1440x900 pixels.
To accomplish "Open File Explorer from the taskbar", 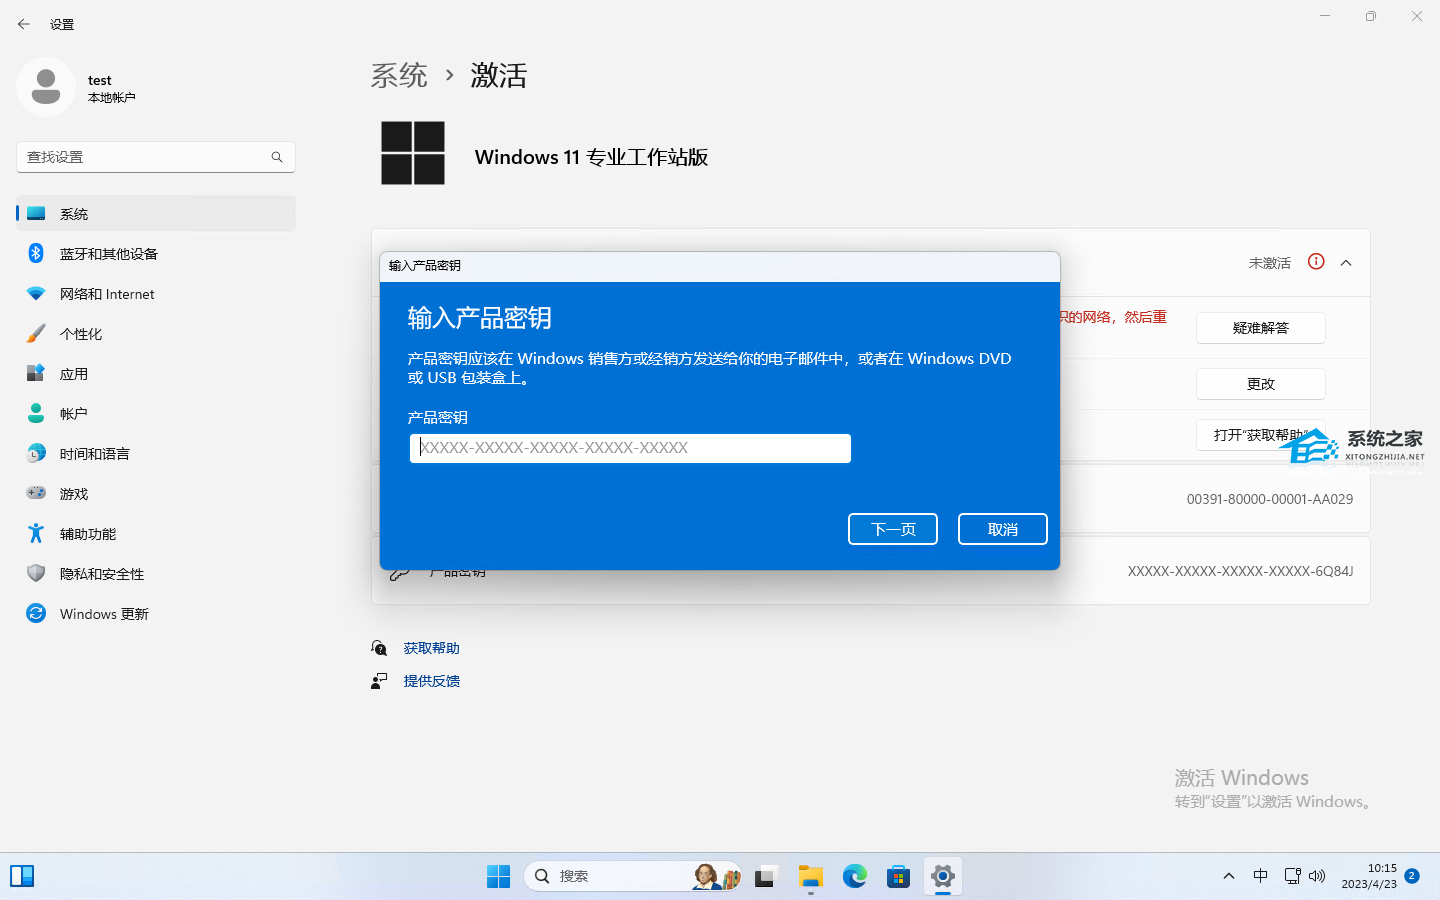I will [810, 876].
